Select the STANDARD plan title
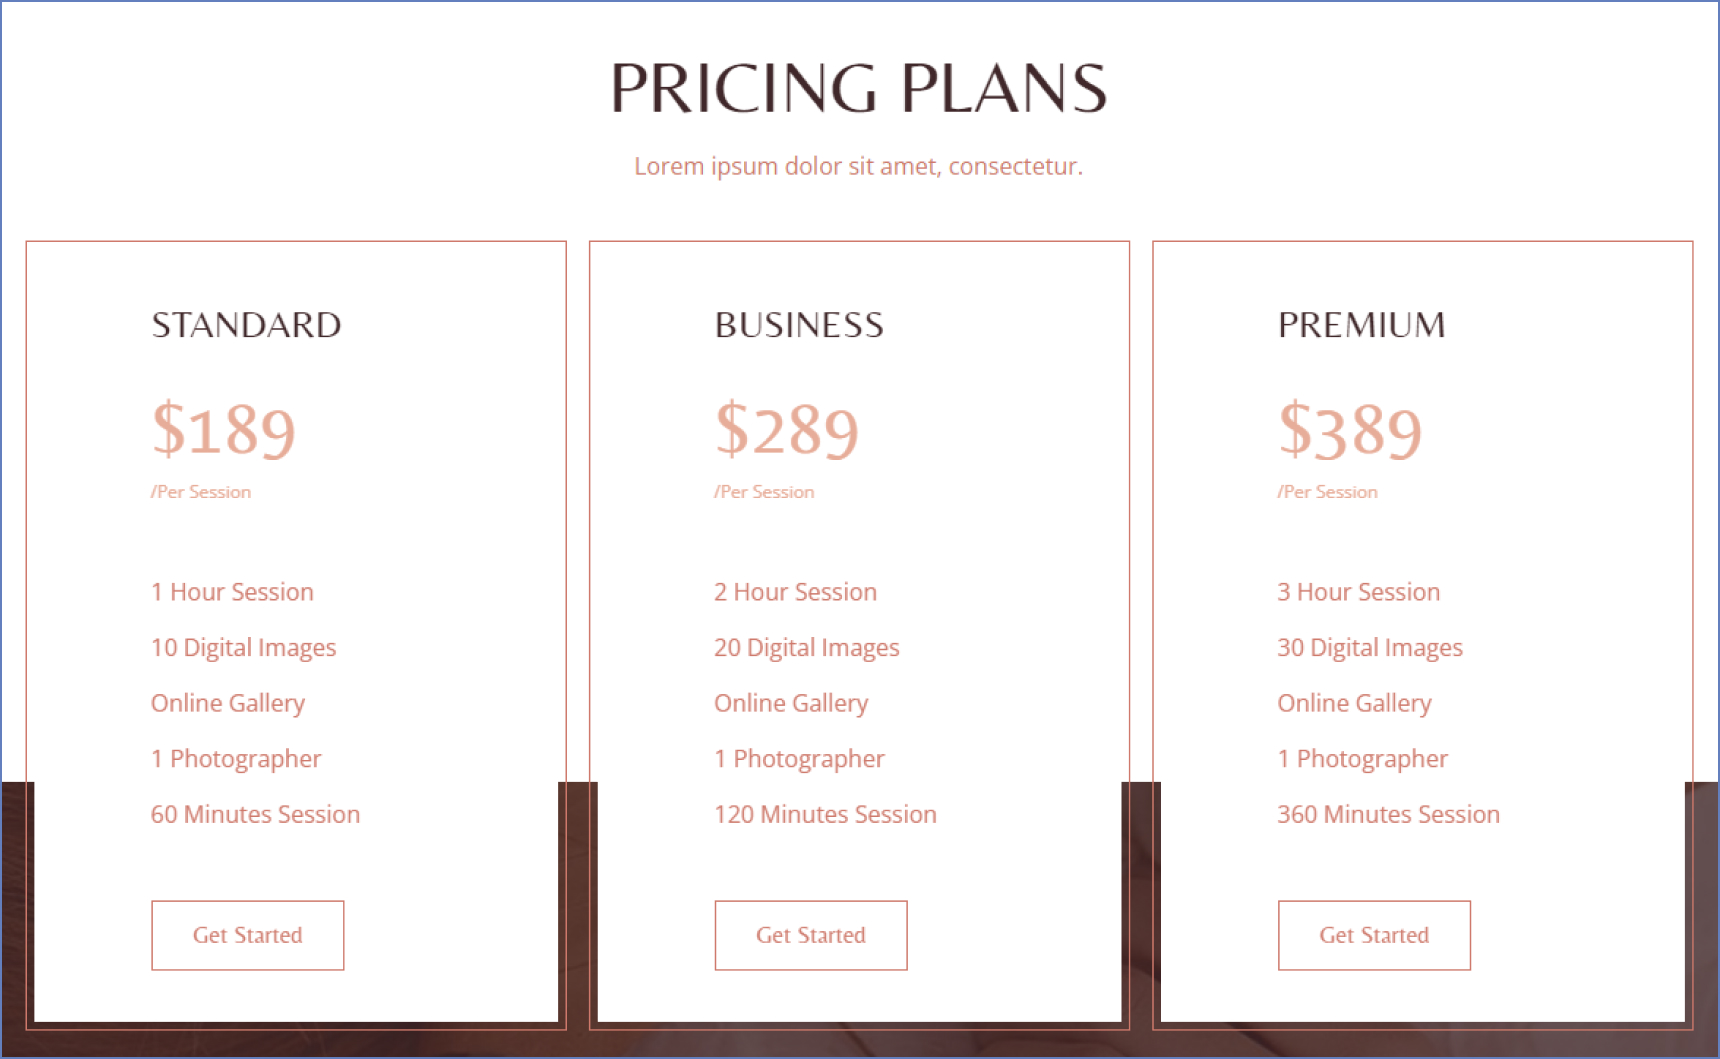 [x=246, y=325]
